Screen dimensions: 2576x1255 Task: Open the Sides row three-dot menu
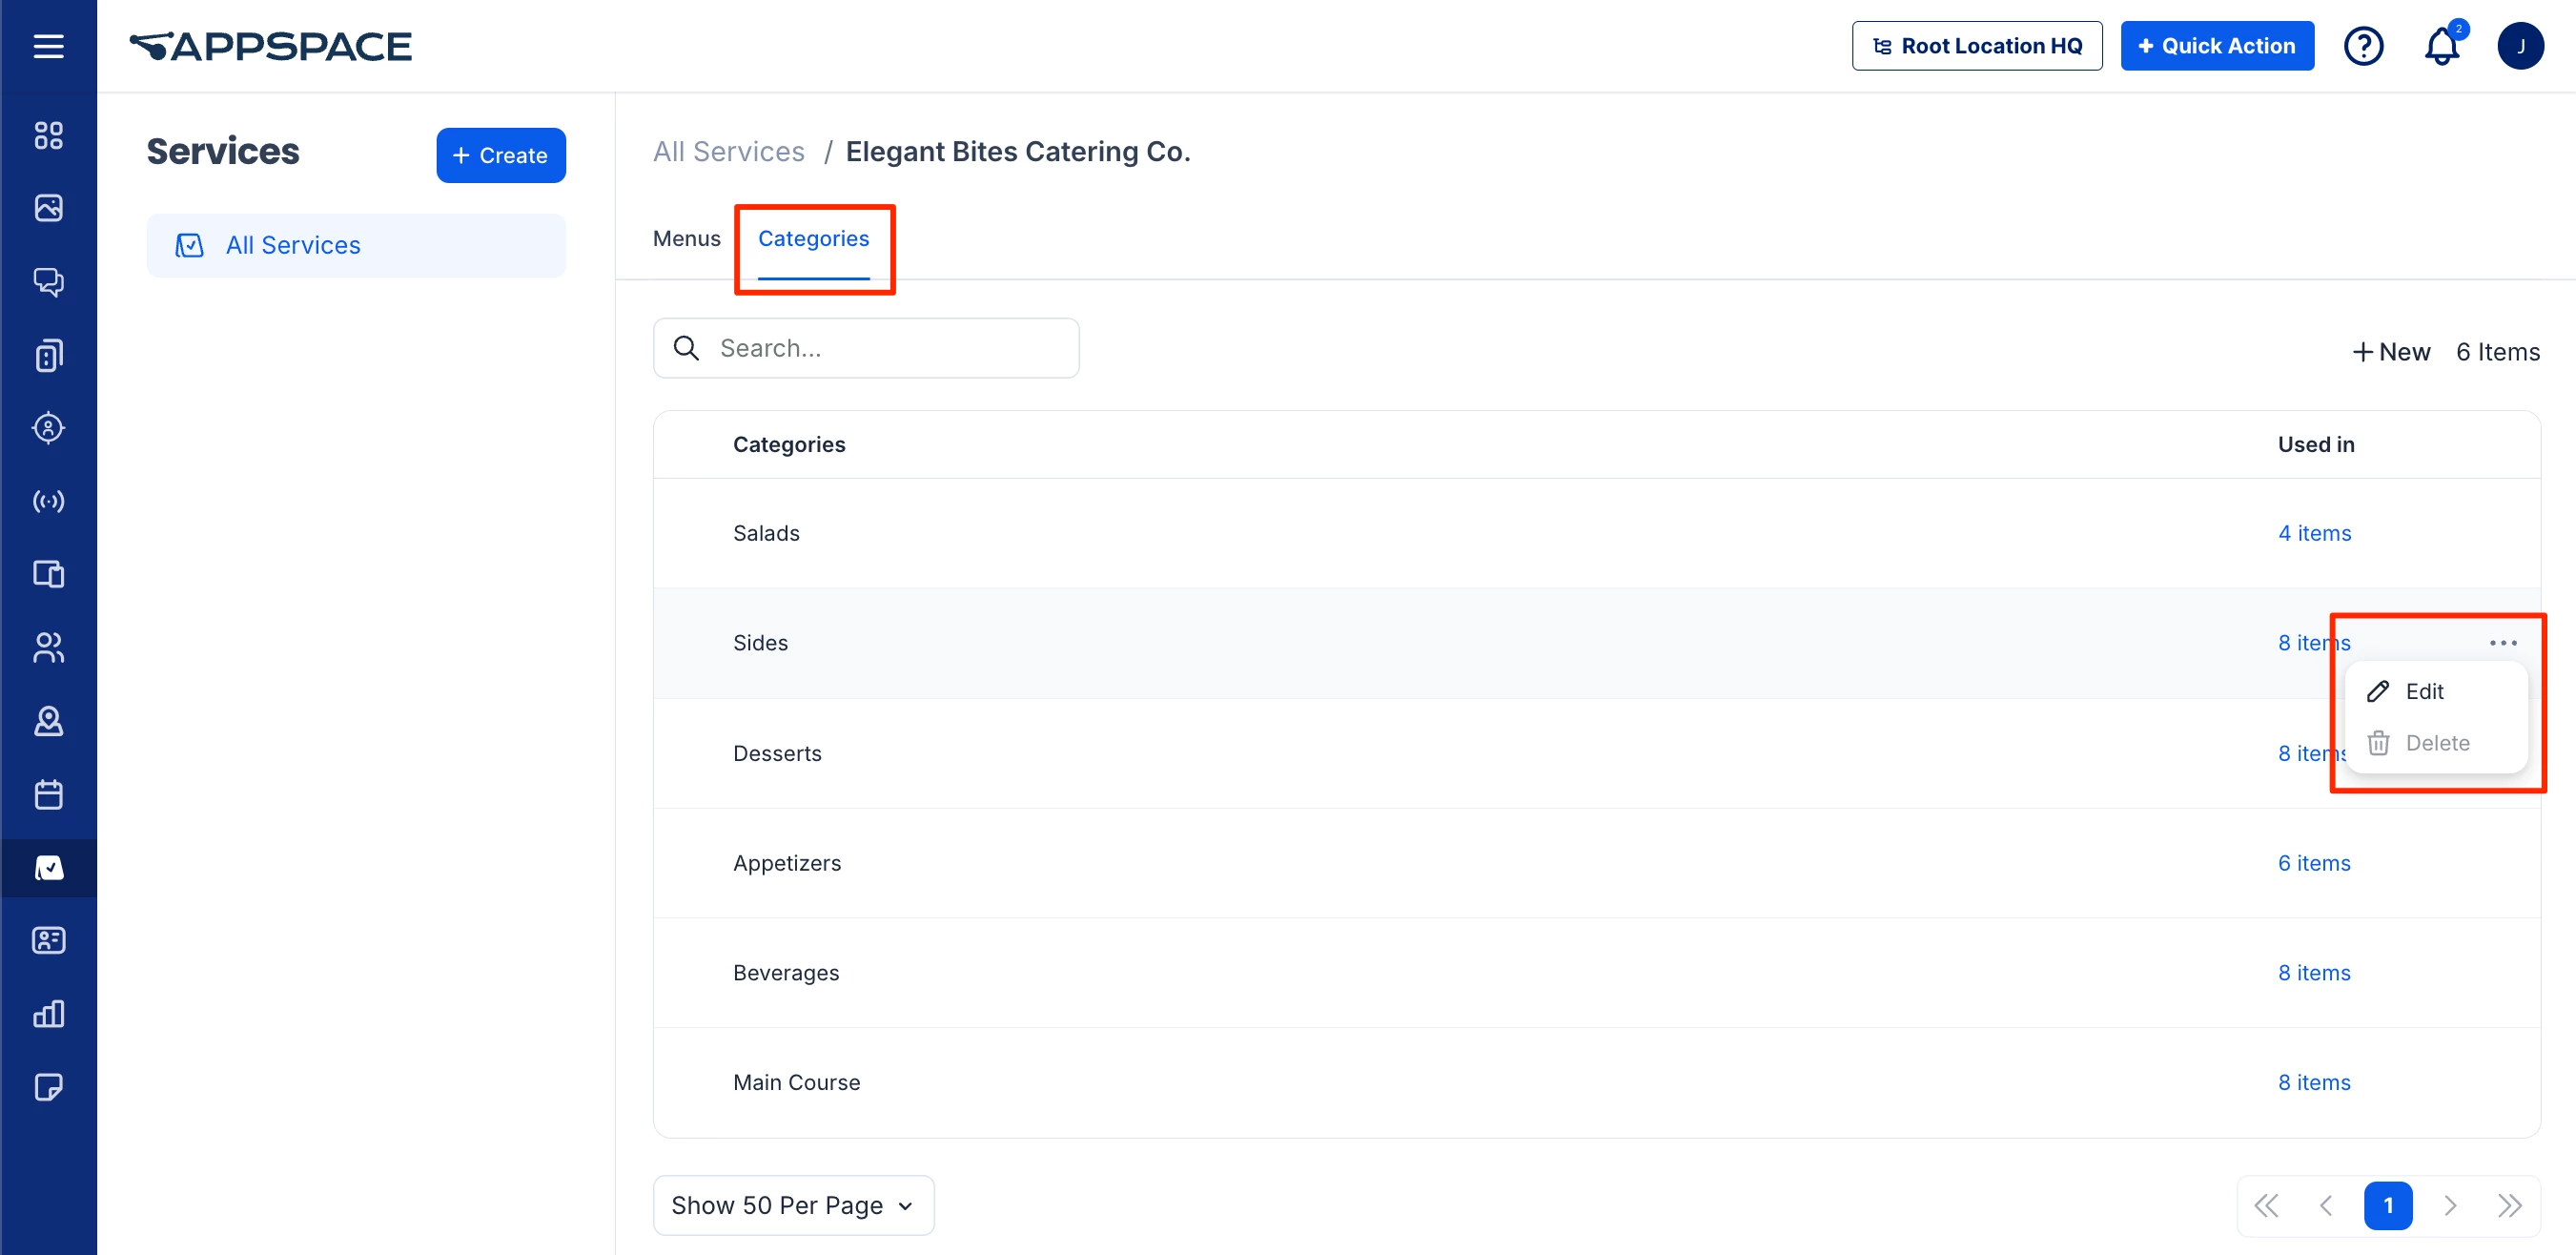(2503, 643)
